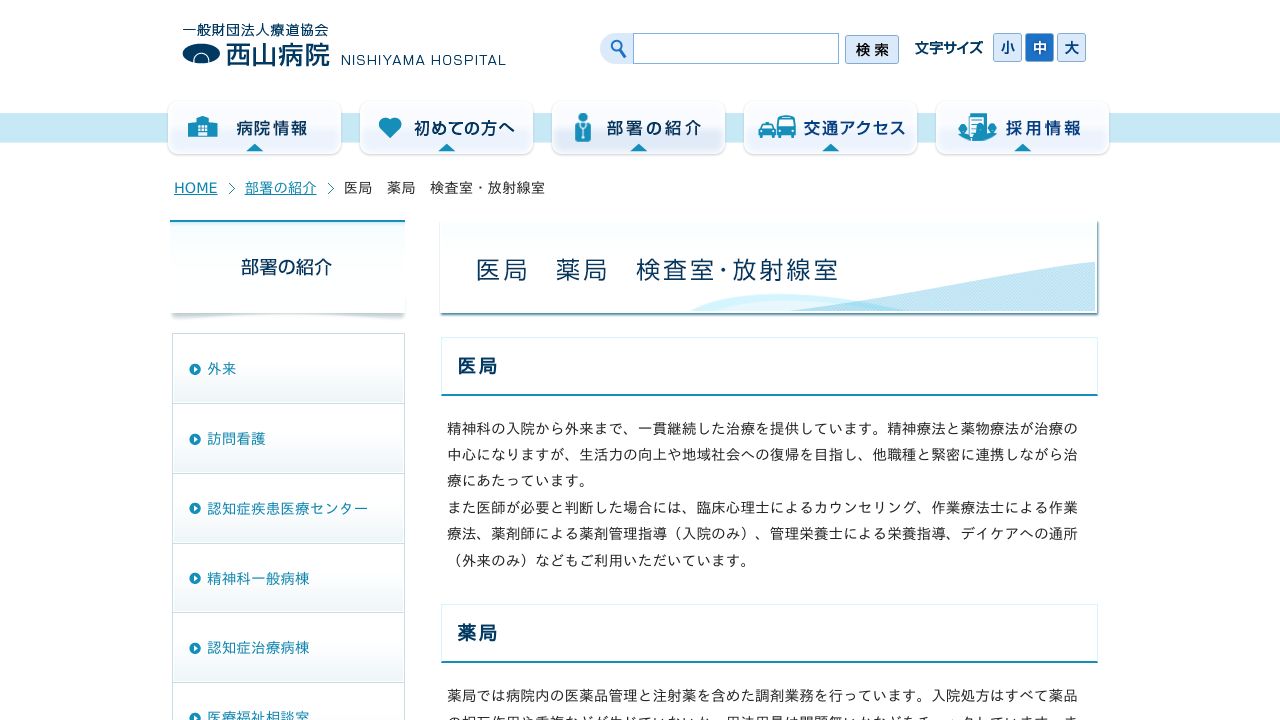Viewport: 1280px width, 720px height.
Task: Select the heart icon beside 初めての方へ
Action: click(390, 127)
